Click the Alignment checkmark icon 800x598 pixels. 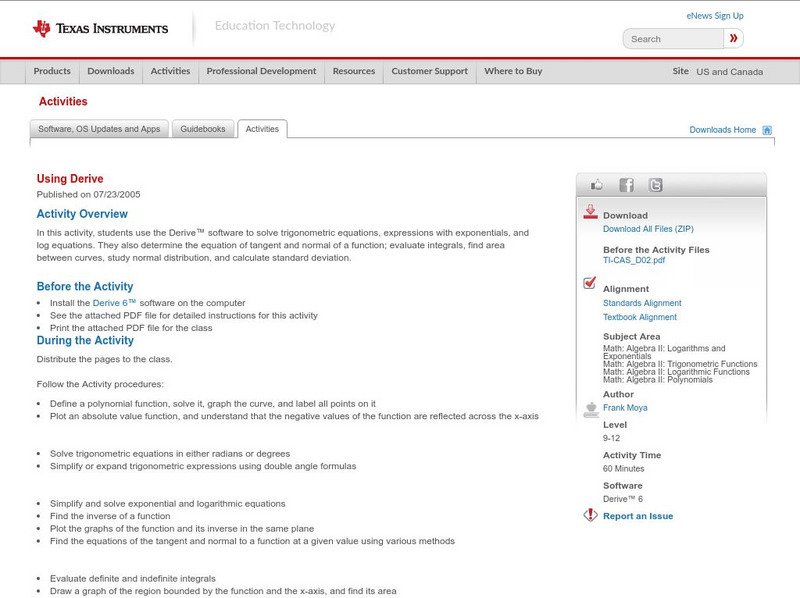[590, 283]
